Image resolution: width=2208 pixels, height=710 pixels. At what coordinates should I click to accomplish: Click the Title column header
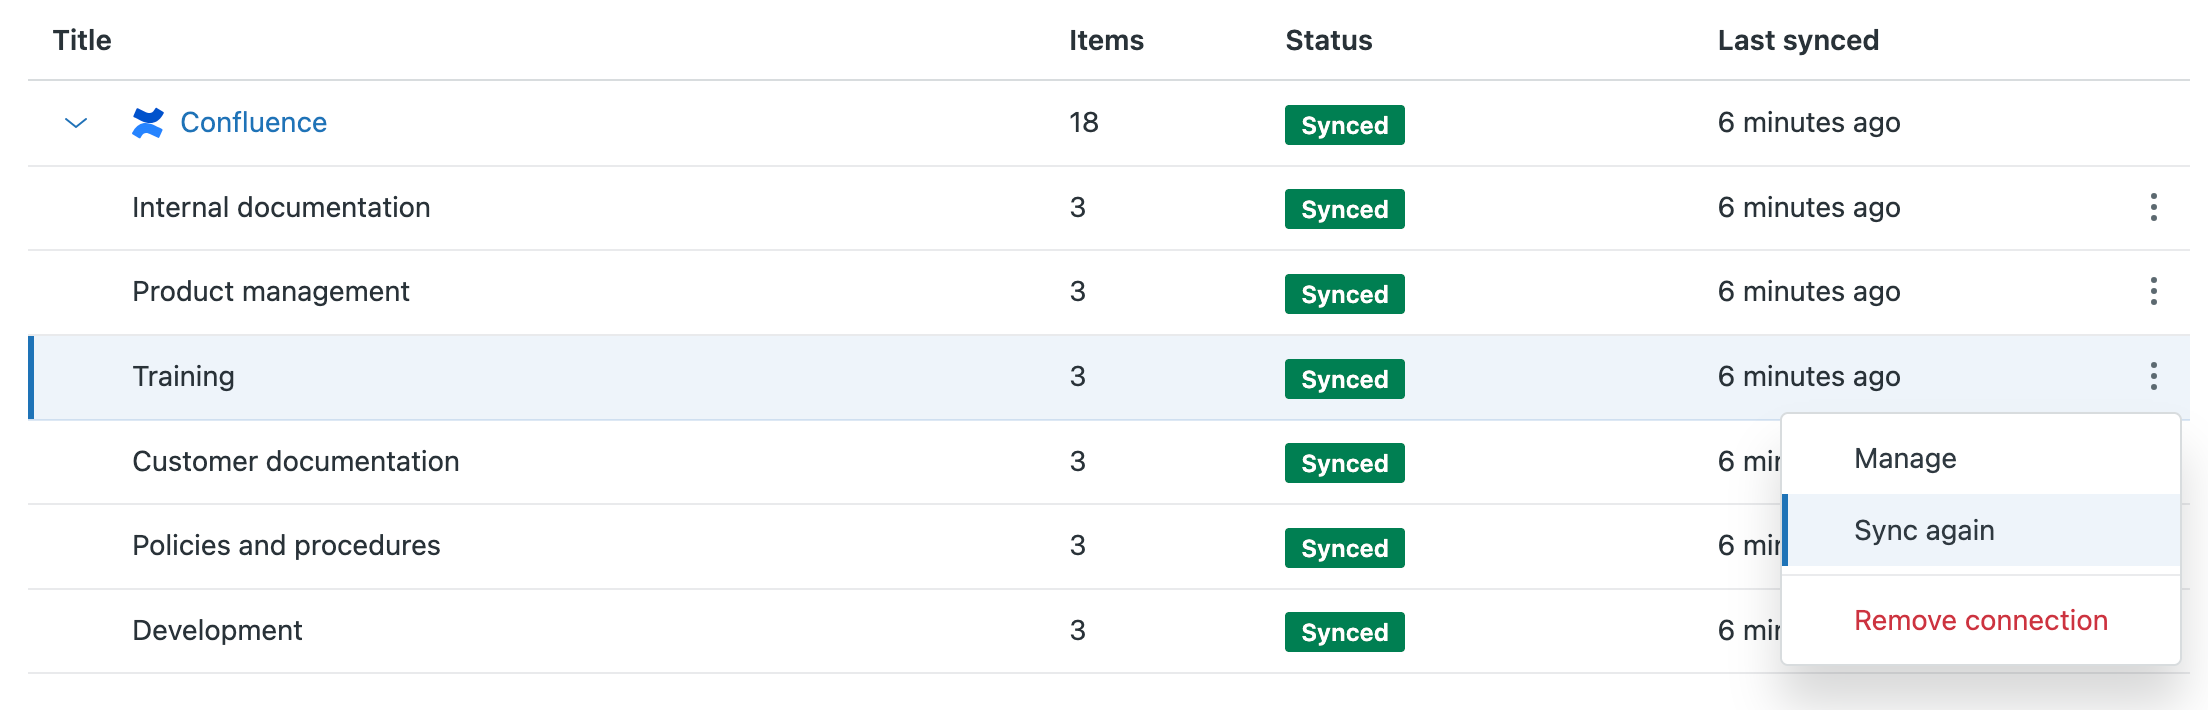82,40
